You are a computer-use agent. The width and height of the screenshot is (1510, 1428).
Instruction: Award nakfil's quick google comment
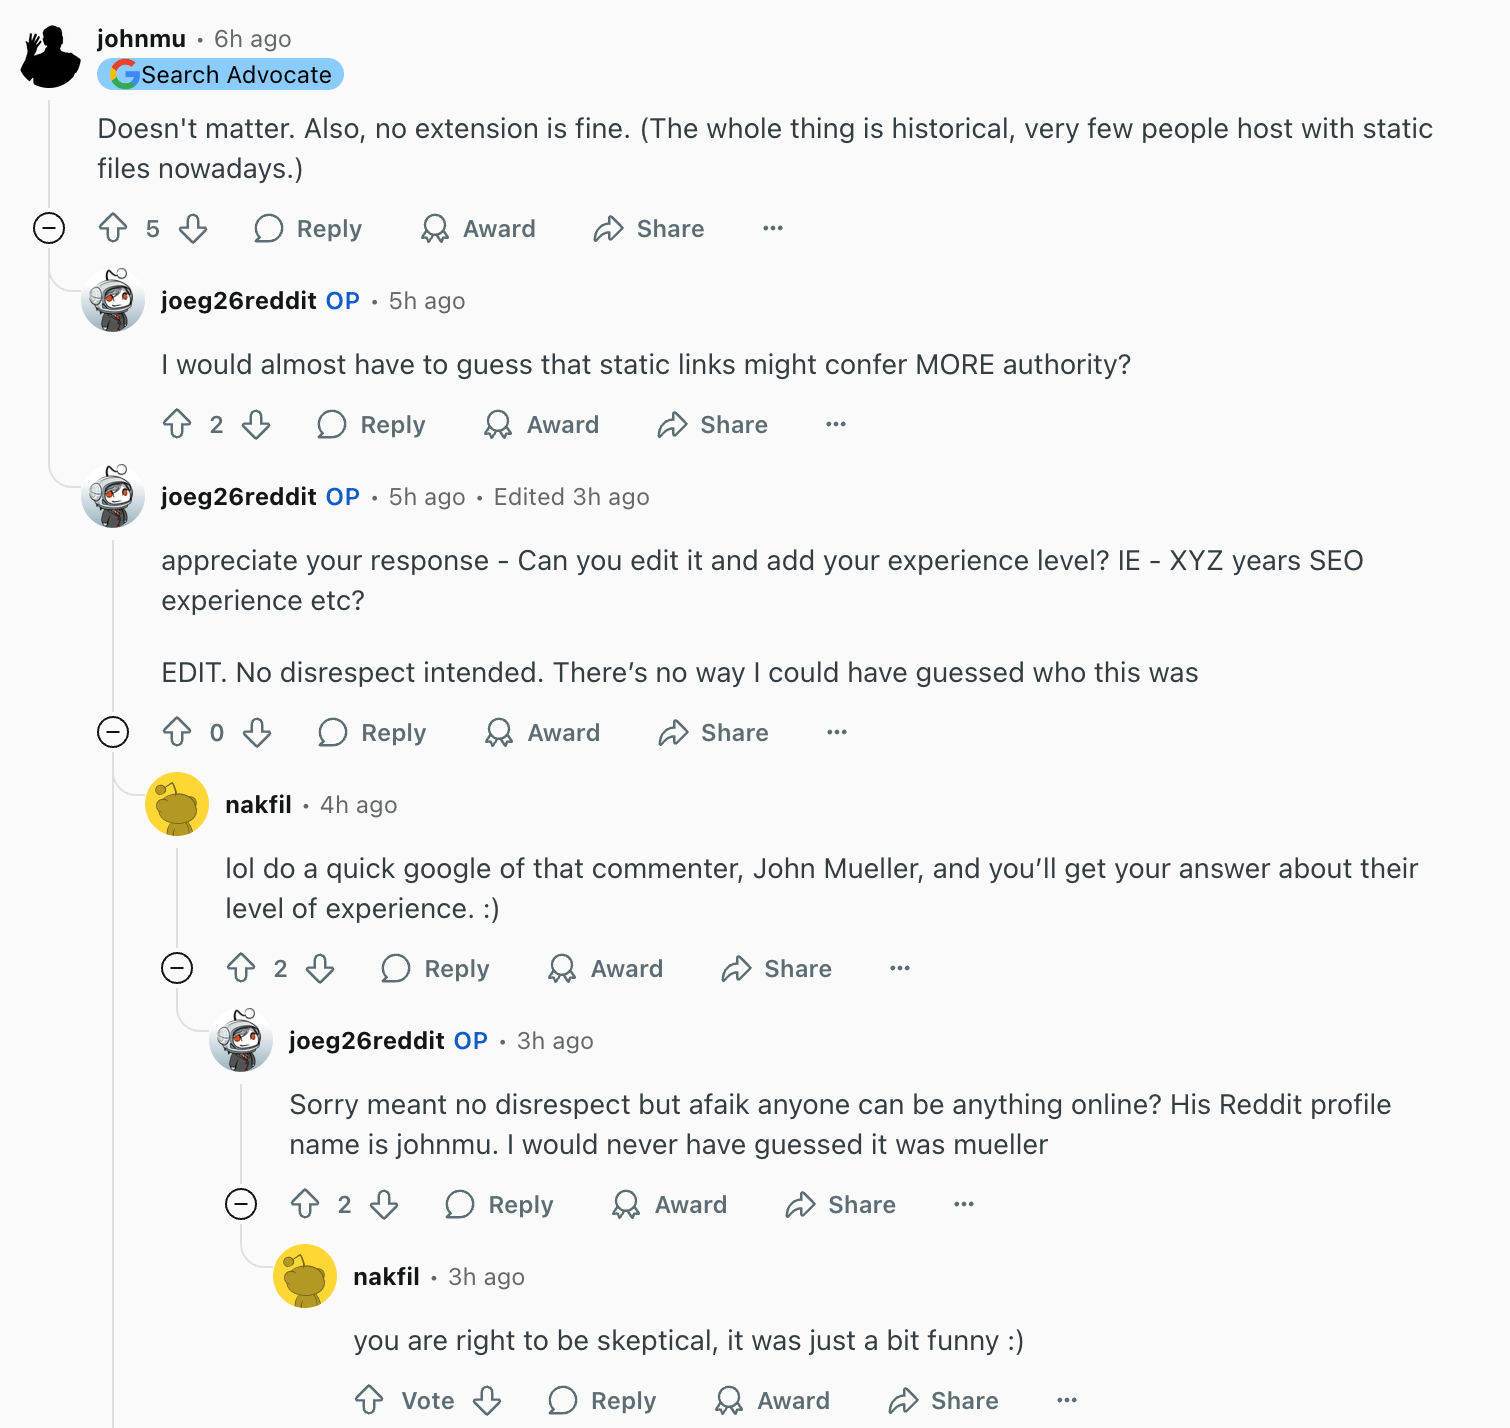point(605,968)
